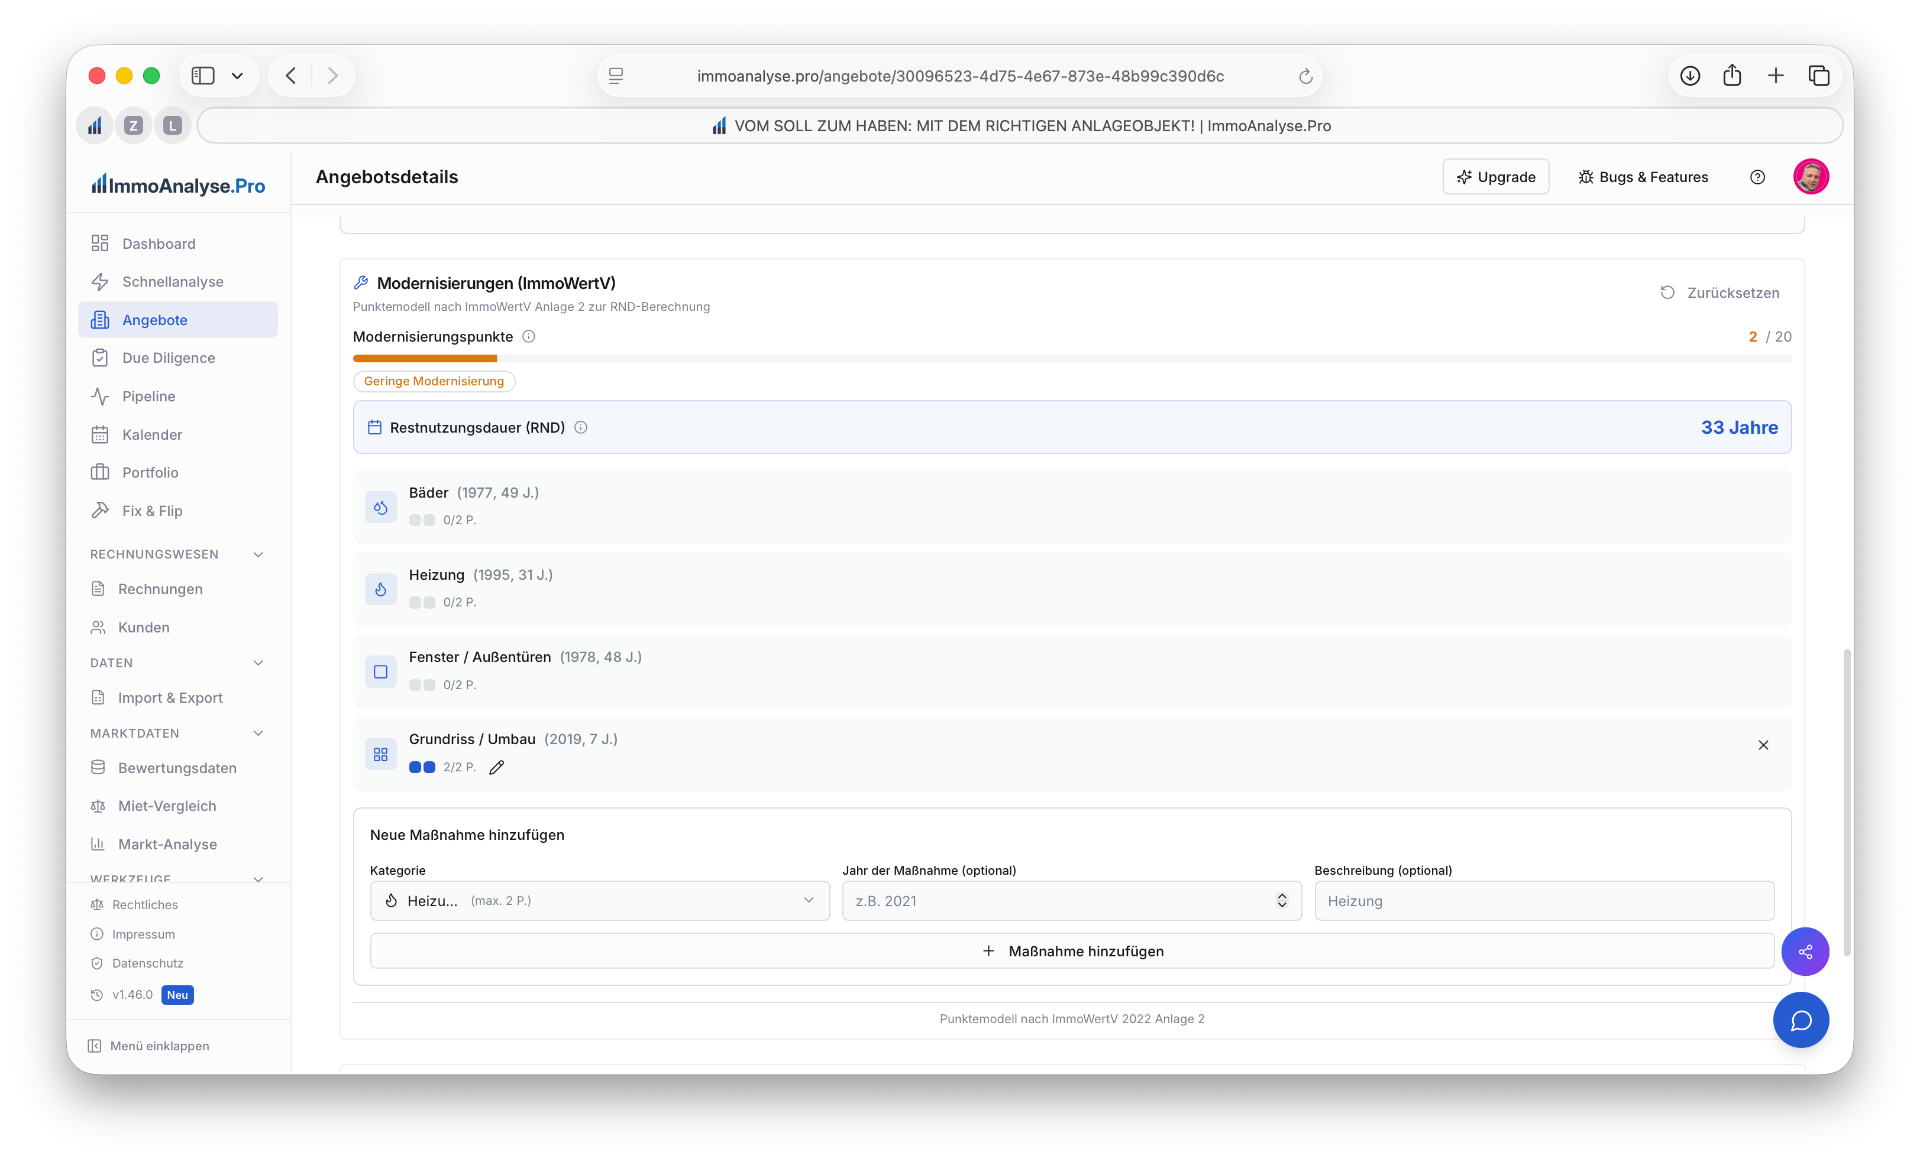Open Dashboard in sidebar

click(x=178, y=244)
